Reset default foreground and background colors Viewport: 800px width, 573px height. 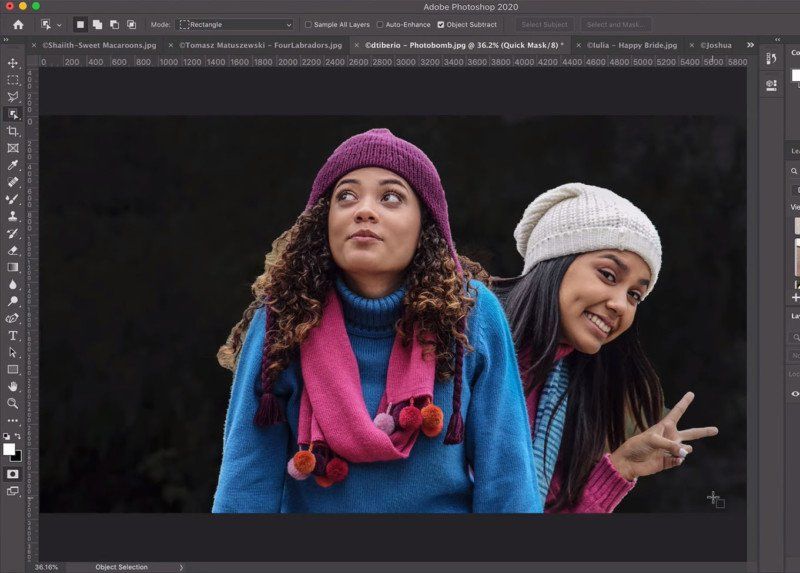tap(6, 436)
